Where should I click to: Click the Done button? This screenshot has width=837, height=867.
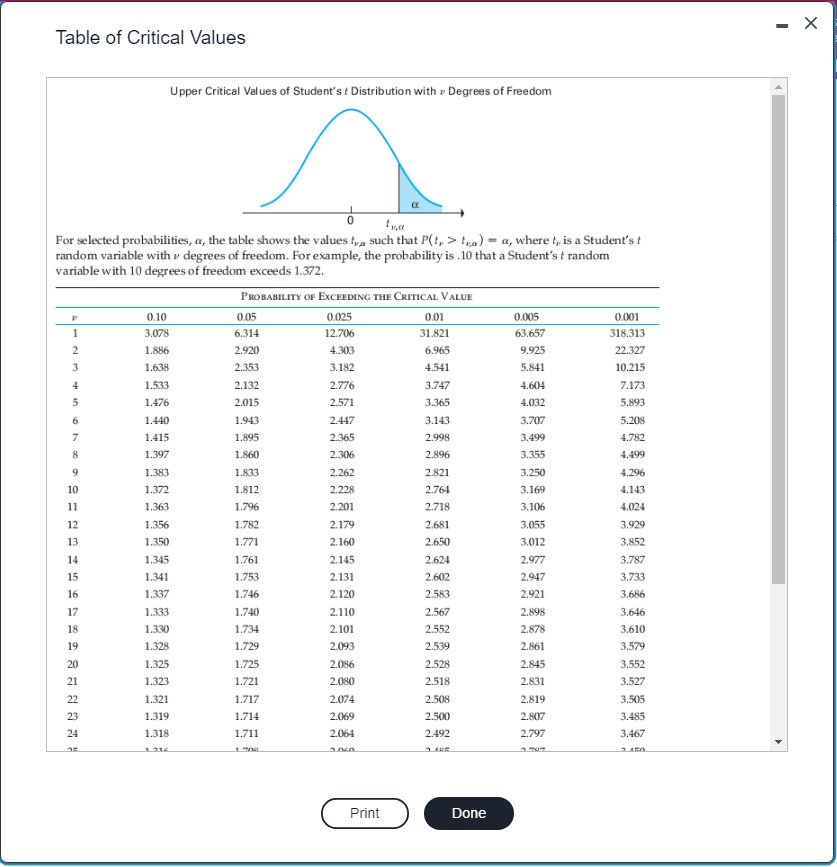click(469, 813)
